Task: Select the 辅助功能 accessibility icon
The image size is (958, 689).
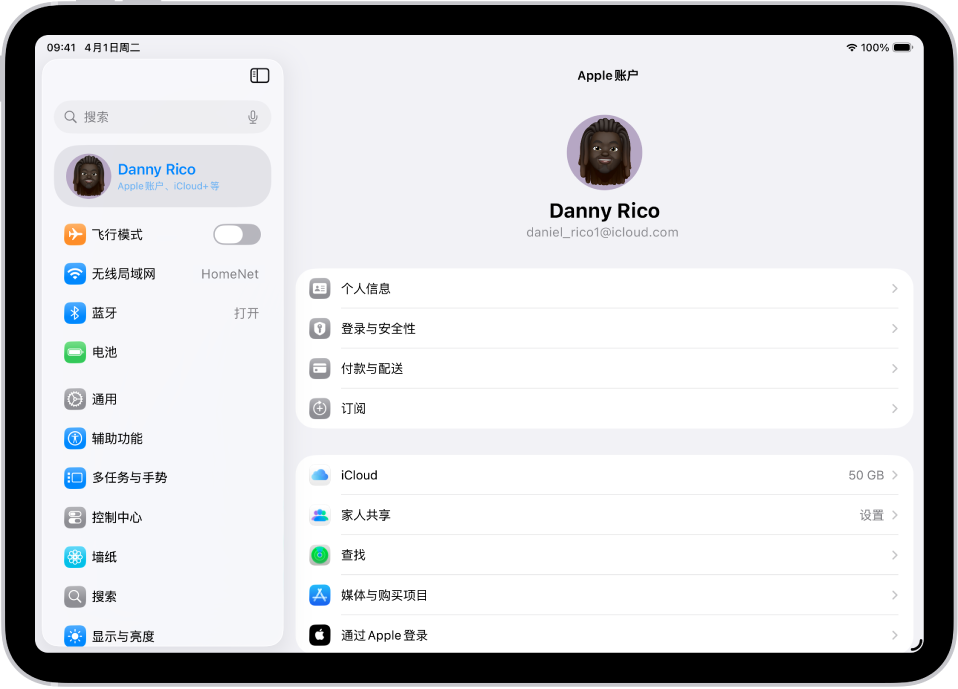Action: click(x=75, y=438)
